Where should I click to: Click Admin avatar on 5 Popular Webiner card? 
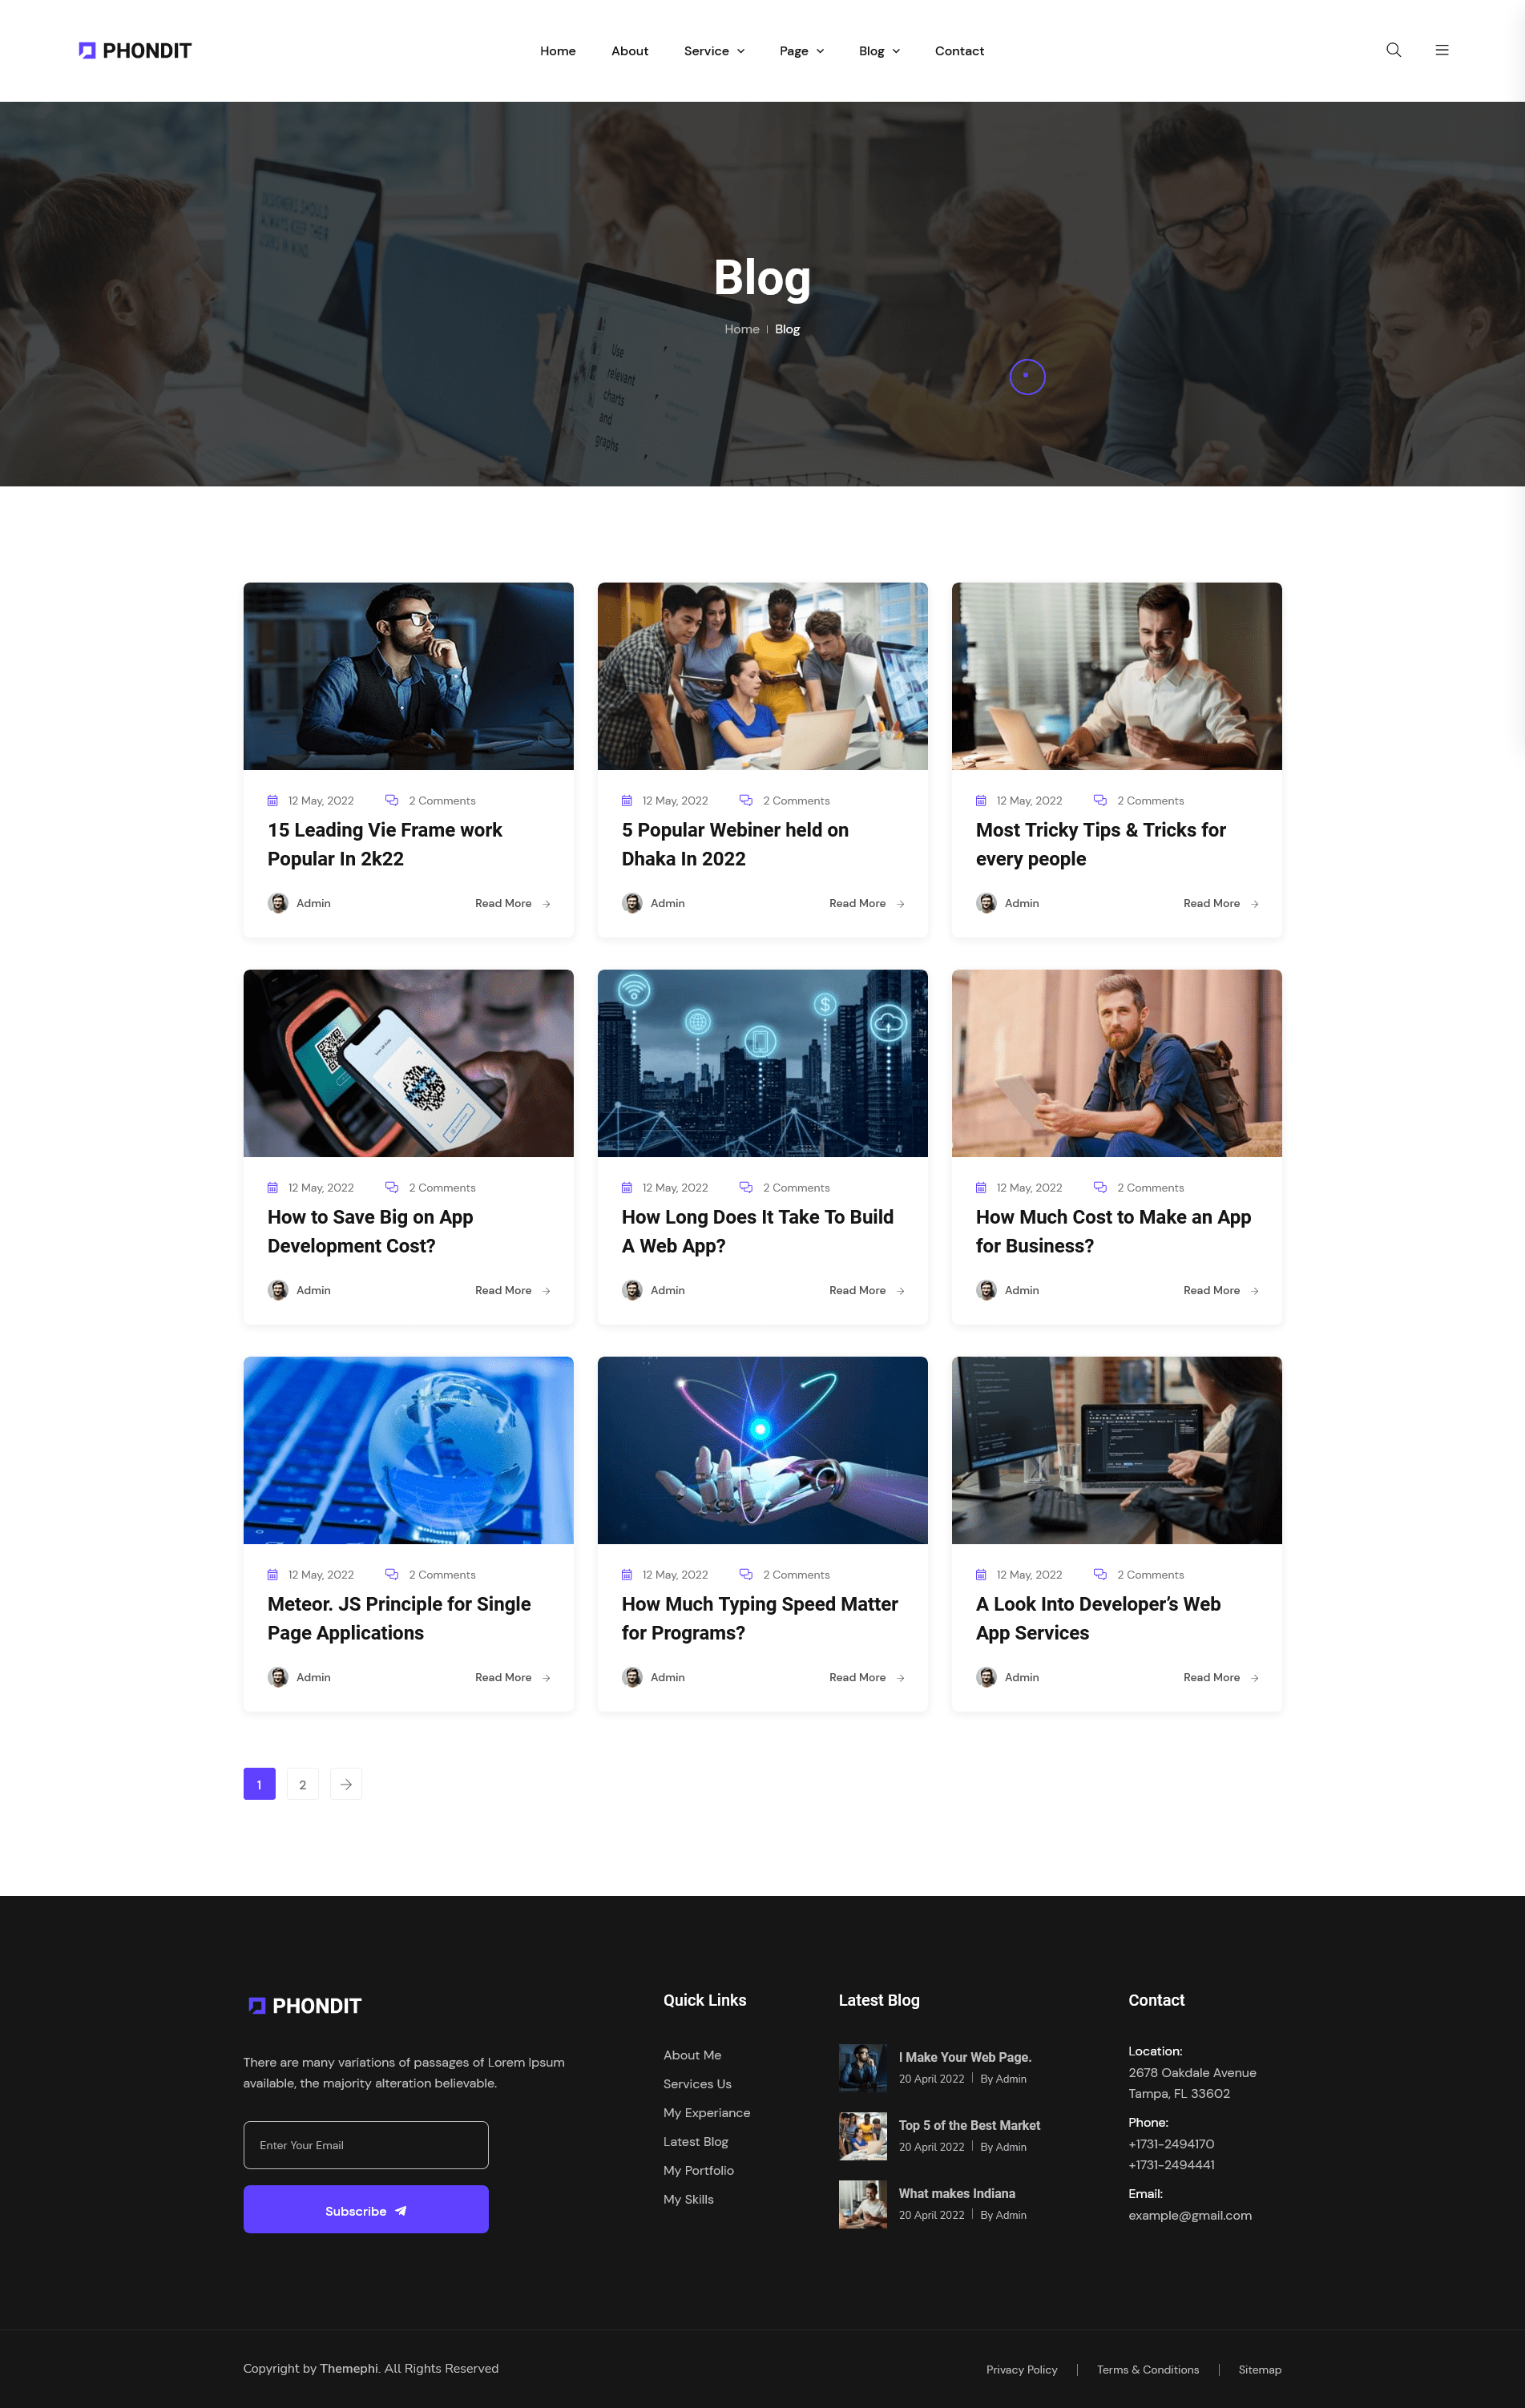632,903
